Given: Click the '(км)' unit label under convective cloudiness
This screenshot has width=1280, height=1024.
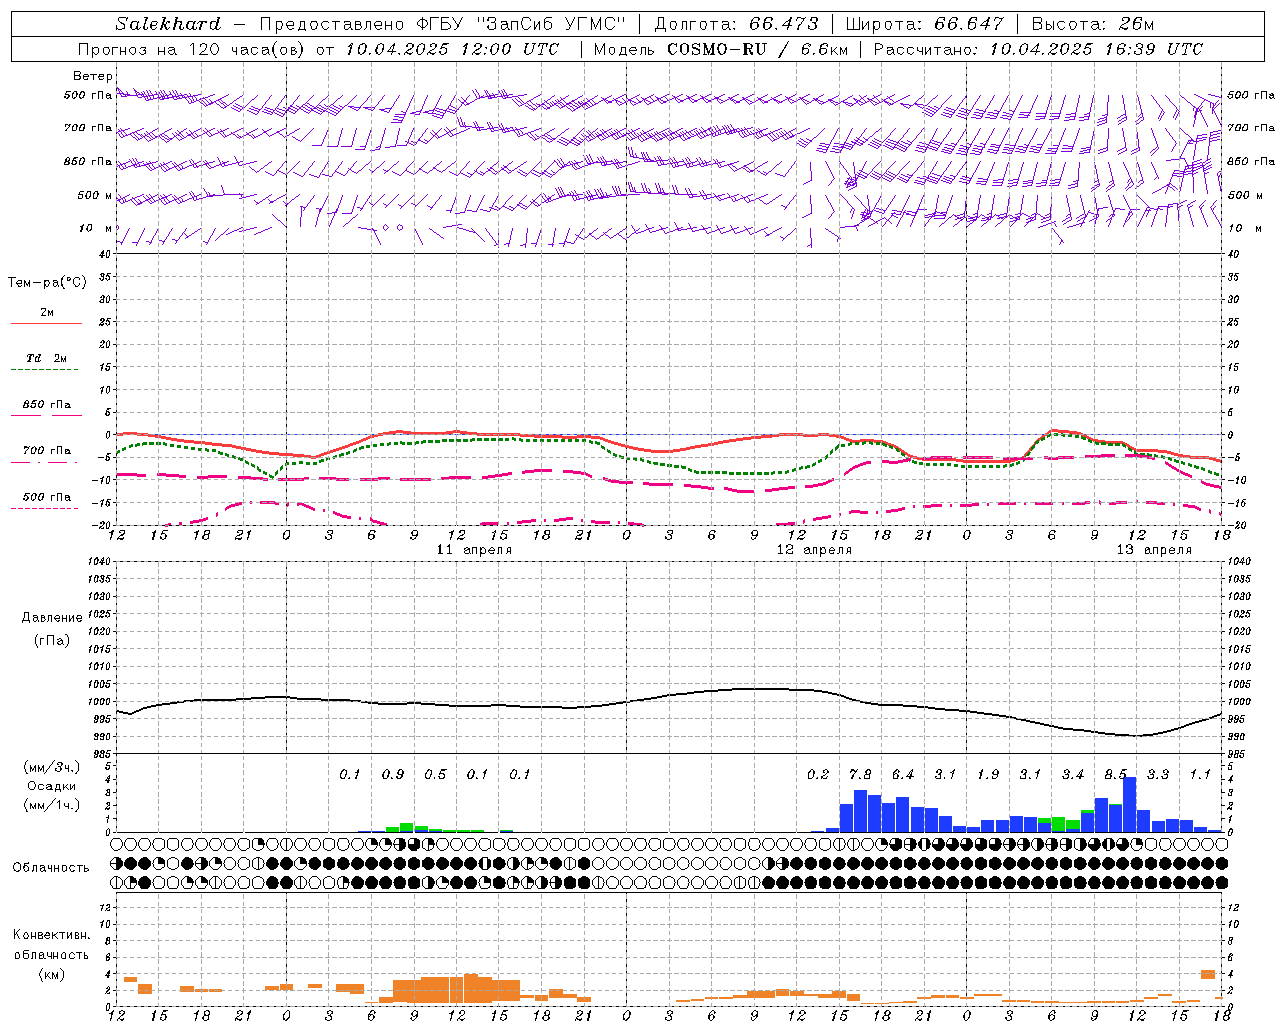Looking at the screenshot, I should pos(51,974).
